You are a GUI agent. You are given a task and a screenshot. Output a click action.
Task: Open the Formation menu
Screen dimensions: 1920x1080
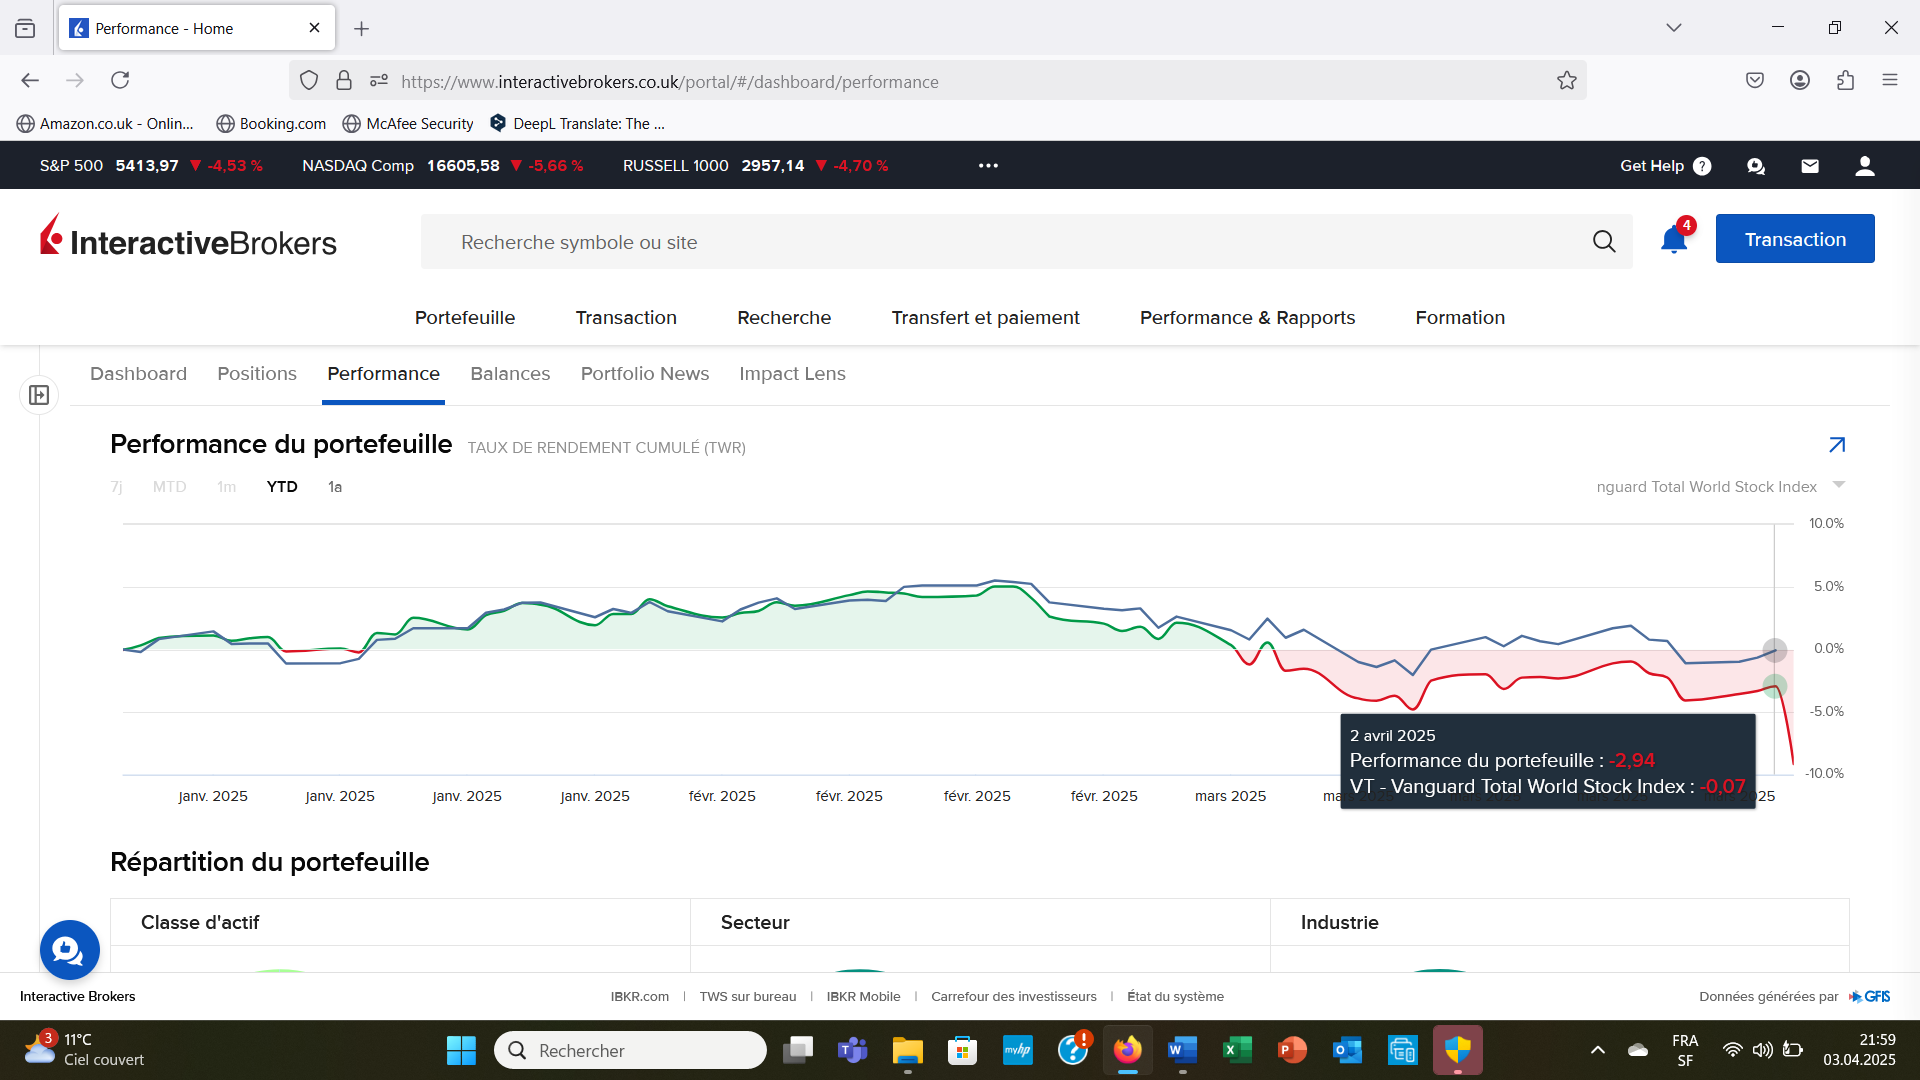click(1460, 318)
